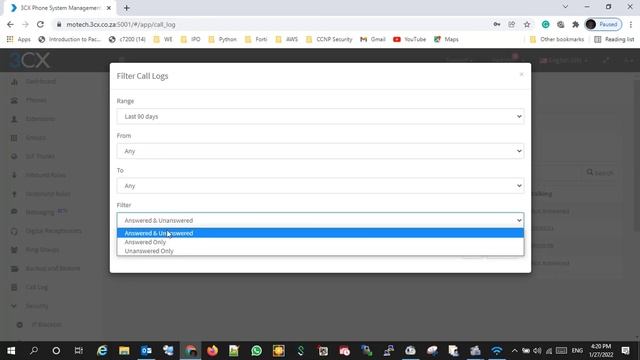This screenshot has width=640, height=360.
Task: Open the Dashboard sidebar item
Action: pos(40,81)
